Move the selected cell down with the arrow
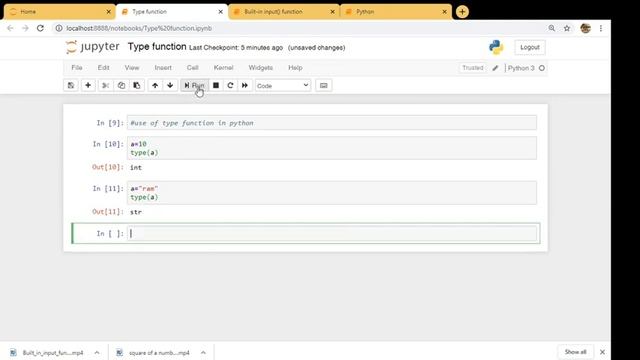The width and height of the screenshot is (640, 360). click(170, 85)
